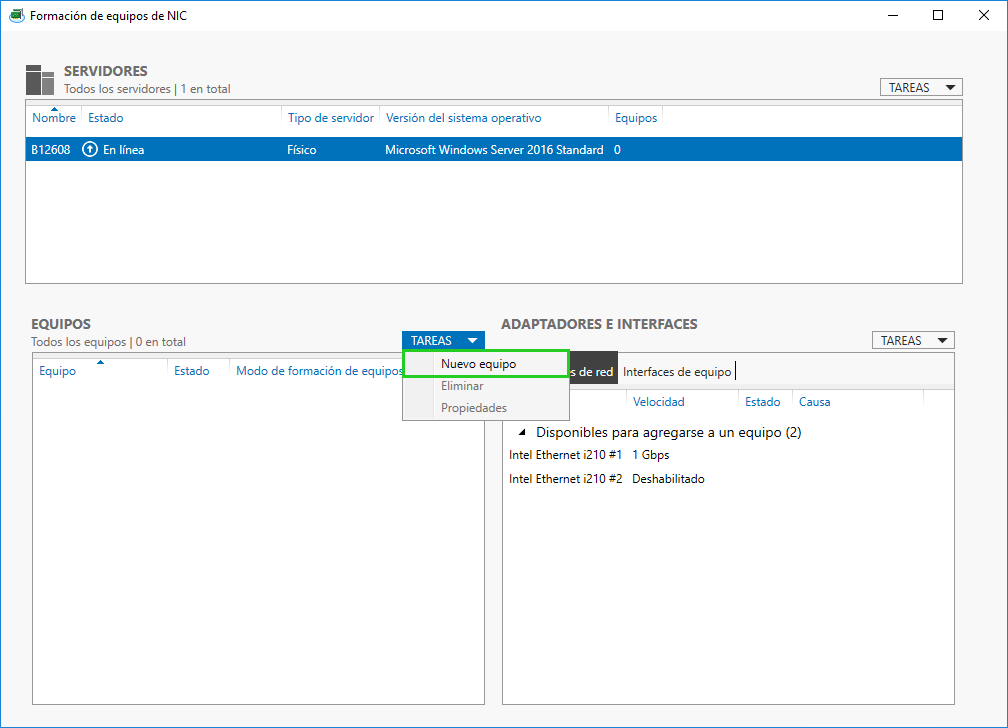
Task: Close the open TAREAS dropdown in Equipos
Action: coord(443,341)
